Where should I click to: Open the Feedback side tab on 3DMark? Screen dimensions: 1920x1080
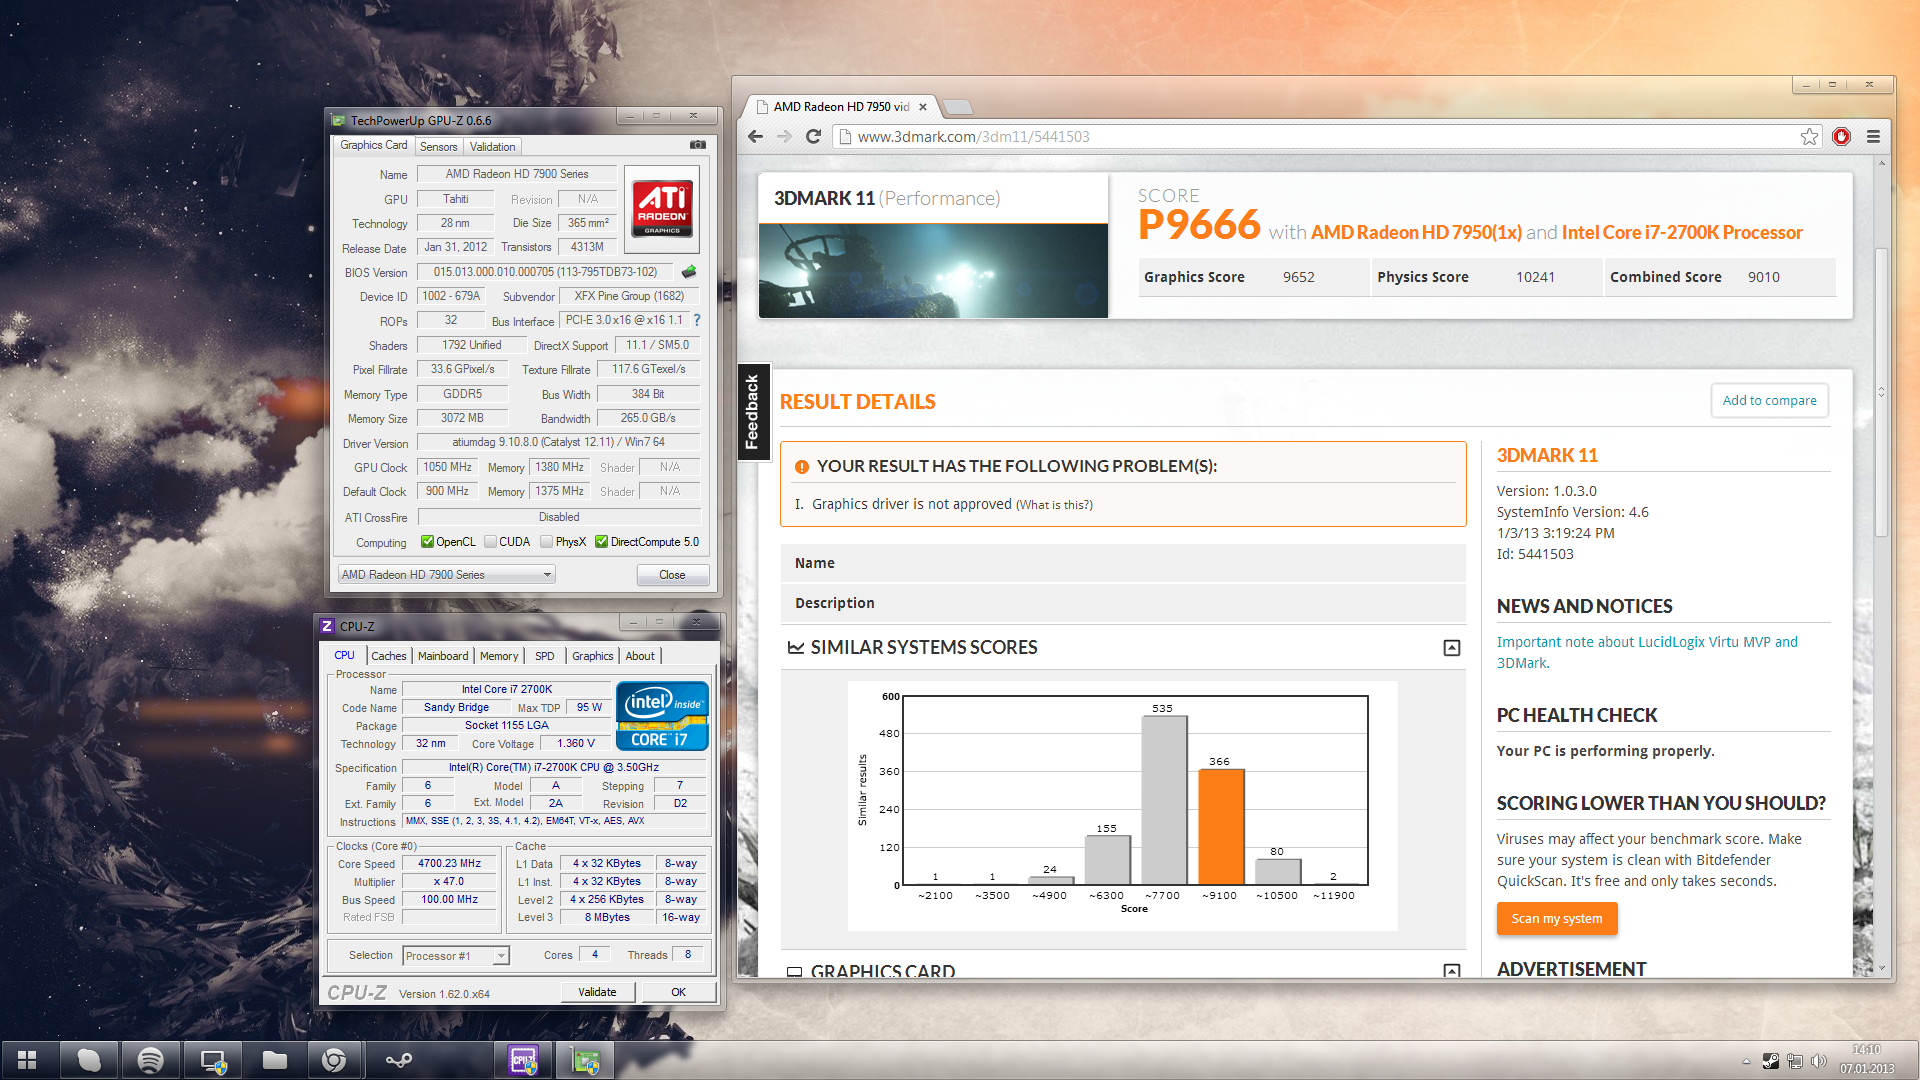coord(753,411)
